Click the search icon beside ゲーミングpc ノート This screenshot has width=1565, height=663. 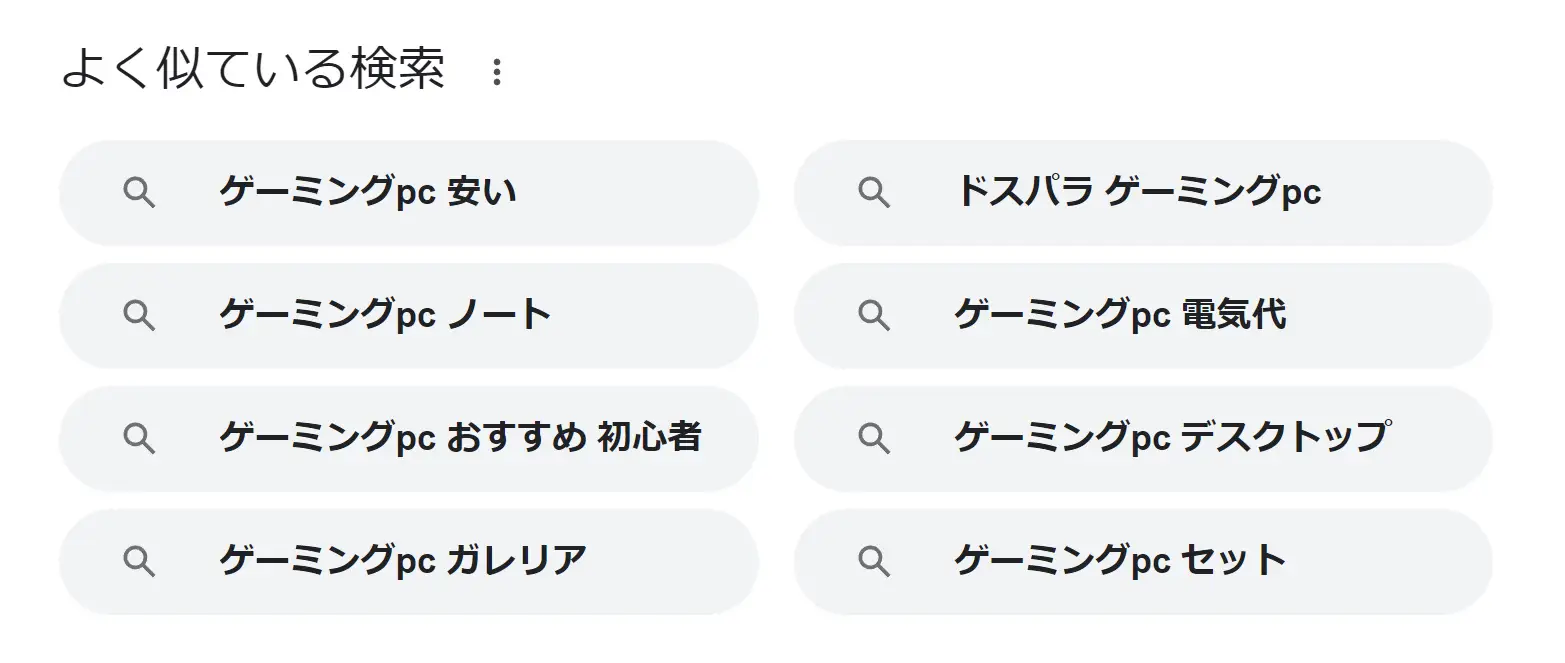139,315
